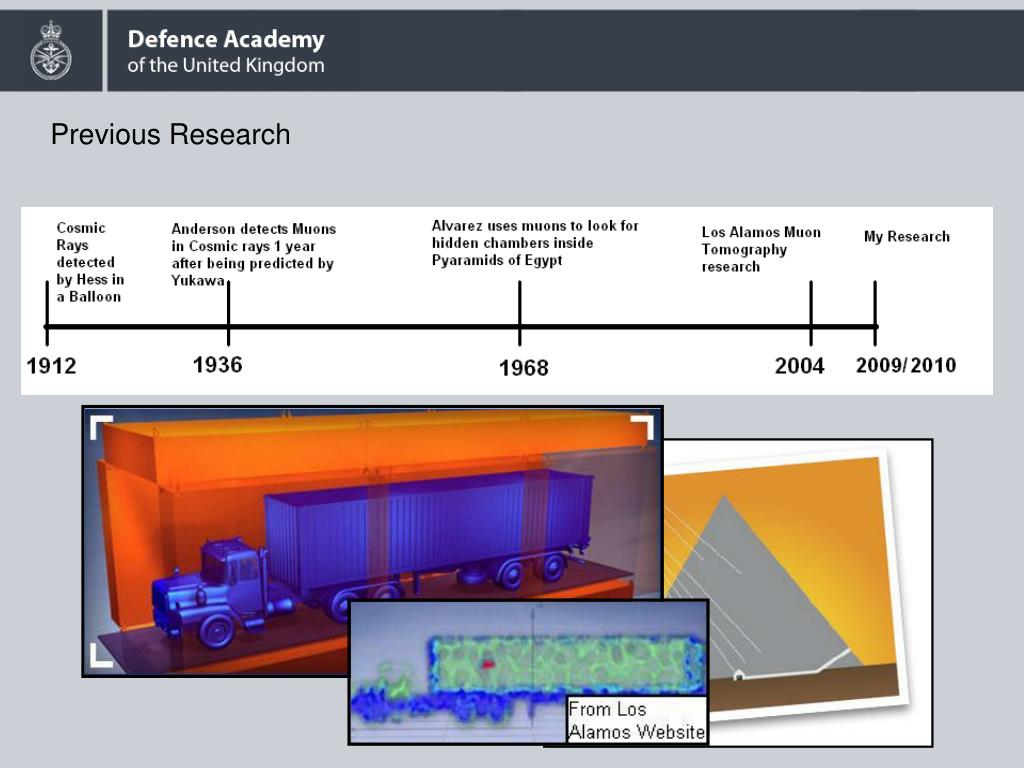Viewport: 1024px width, 768px height.
Task: Select the Anderson detects Muons caption
Action: click(x=253, y=254)
